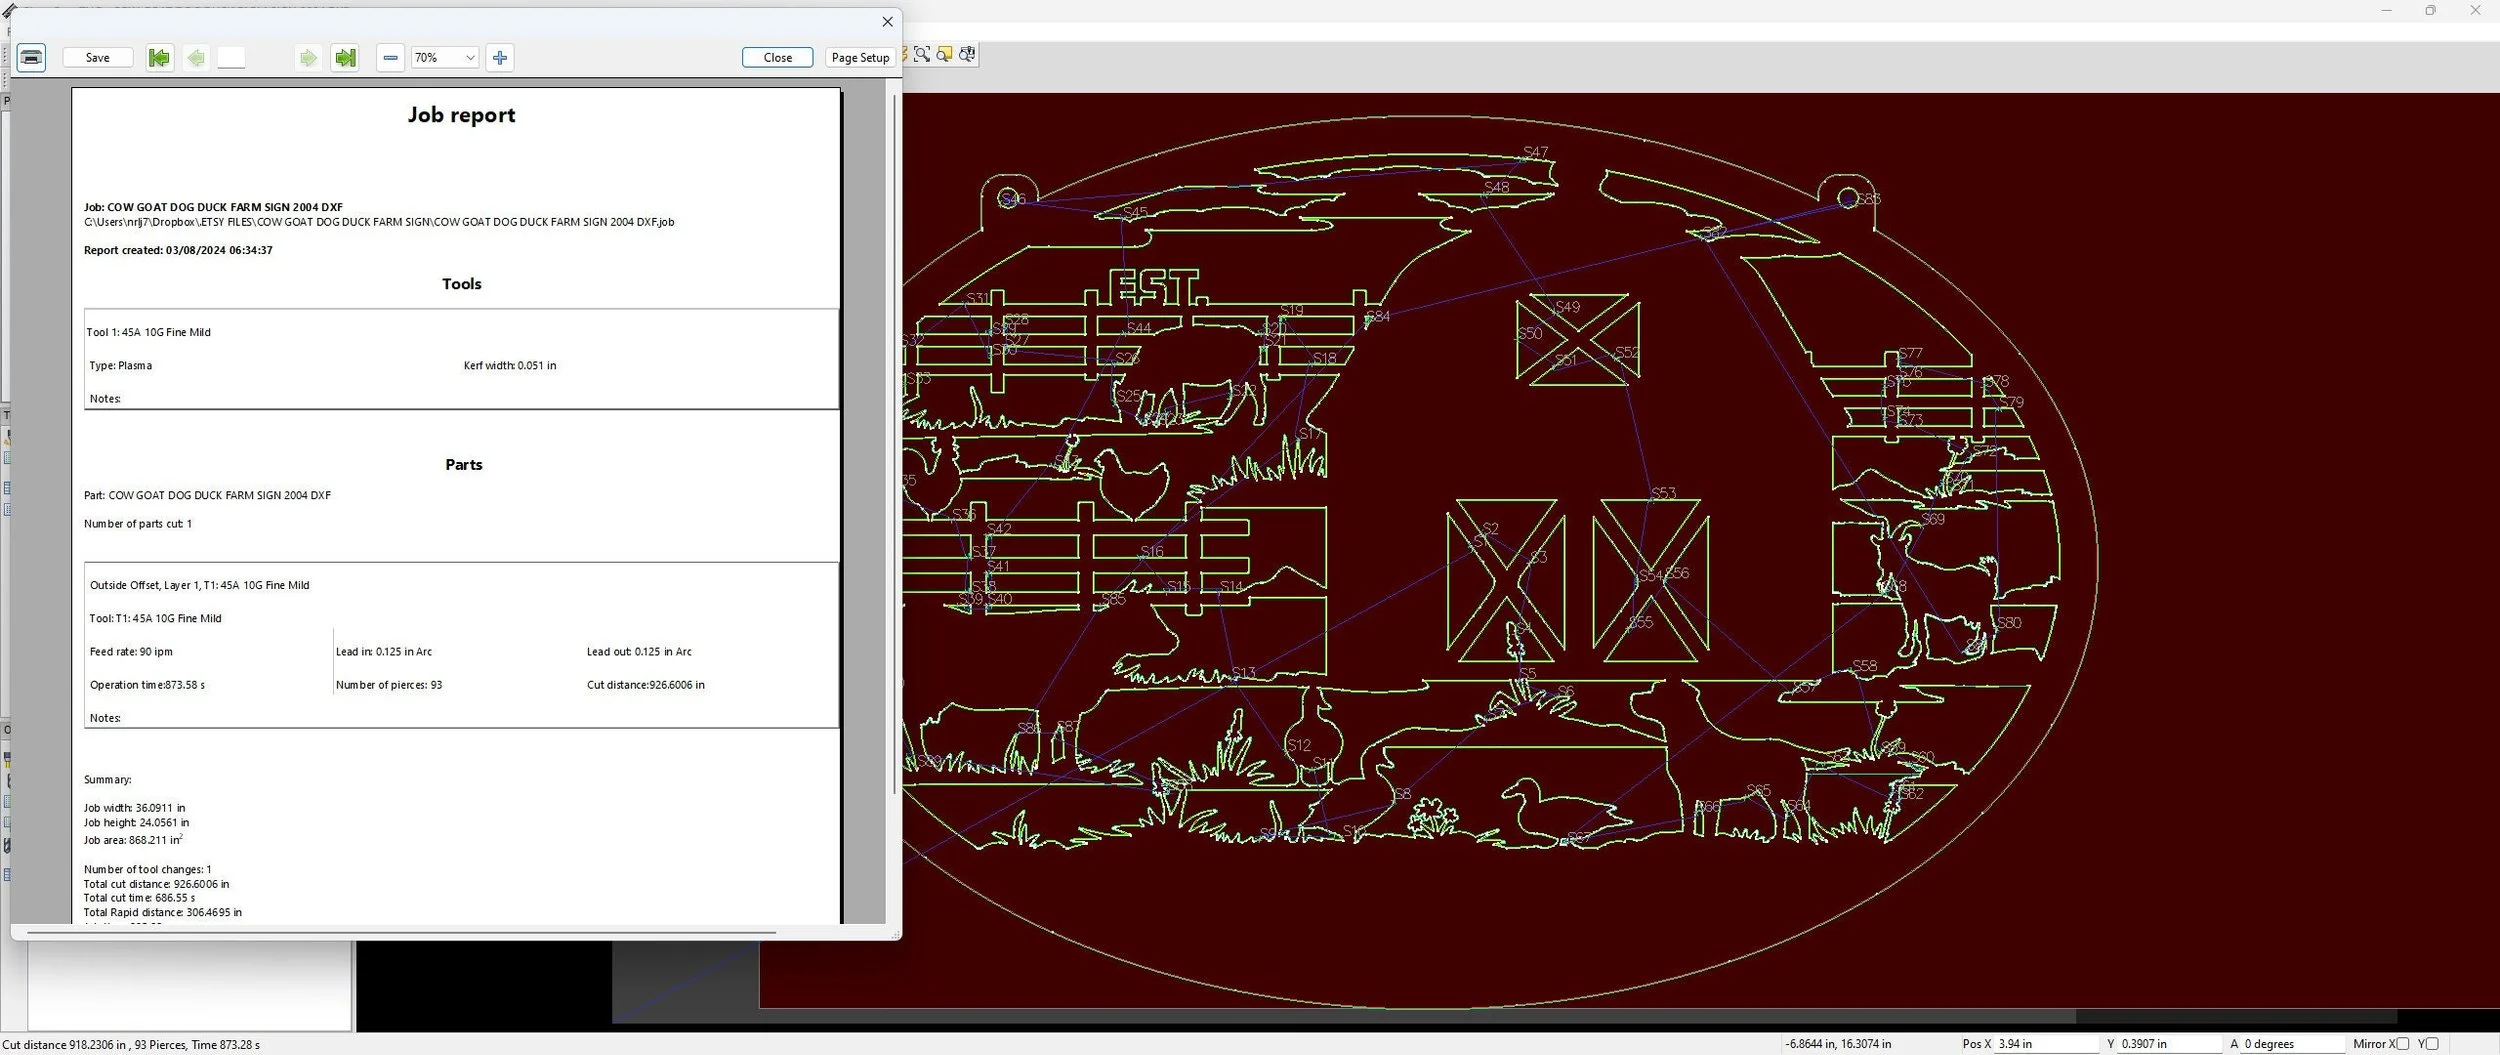Screen dimensions: 2500x1055
Task: Click the 'Job report' heading
Action: (x=461, y=115)
